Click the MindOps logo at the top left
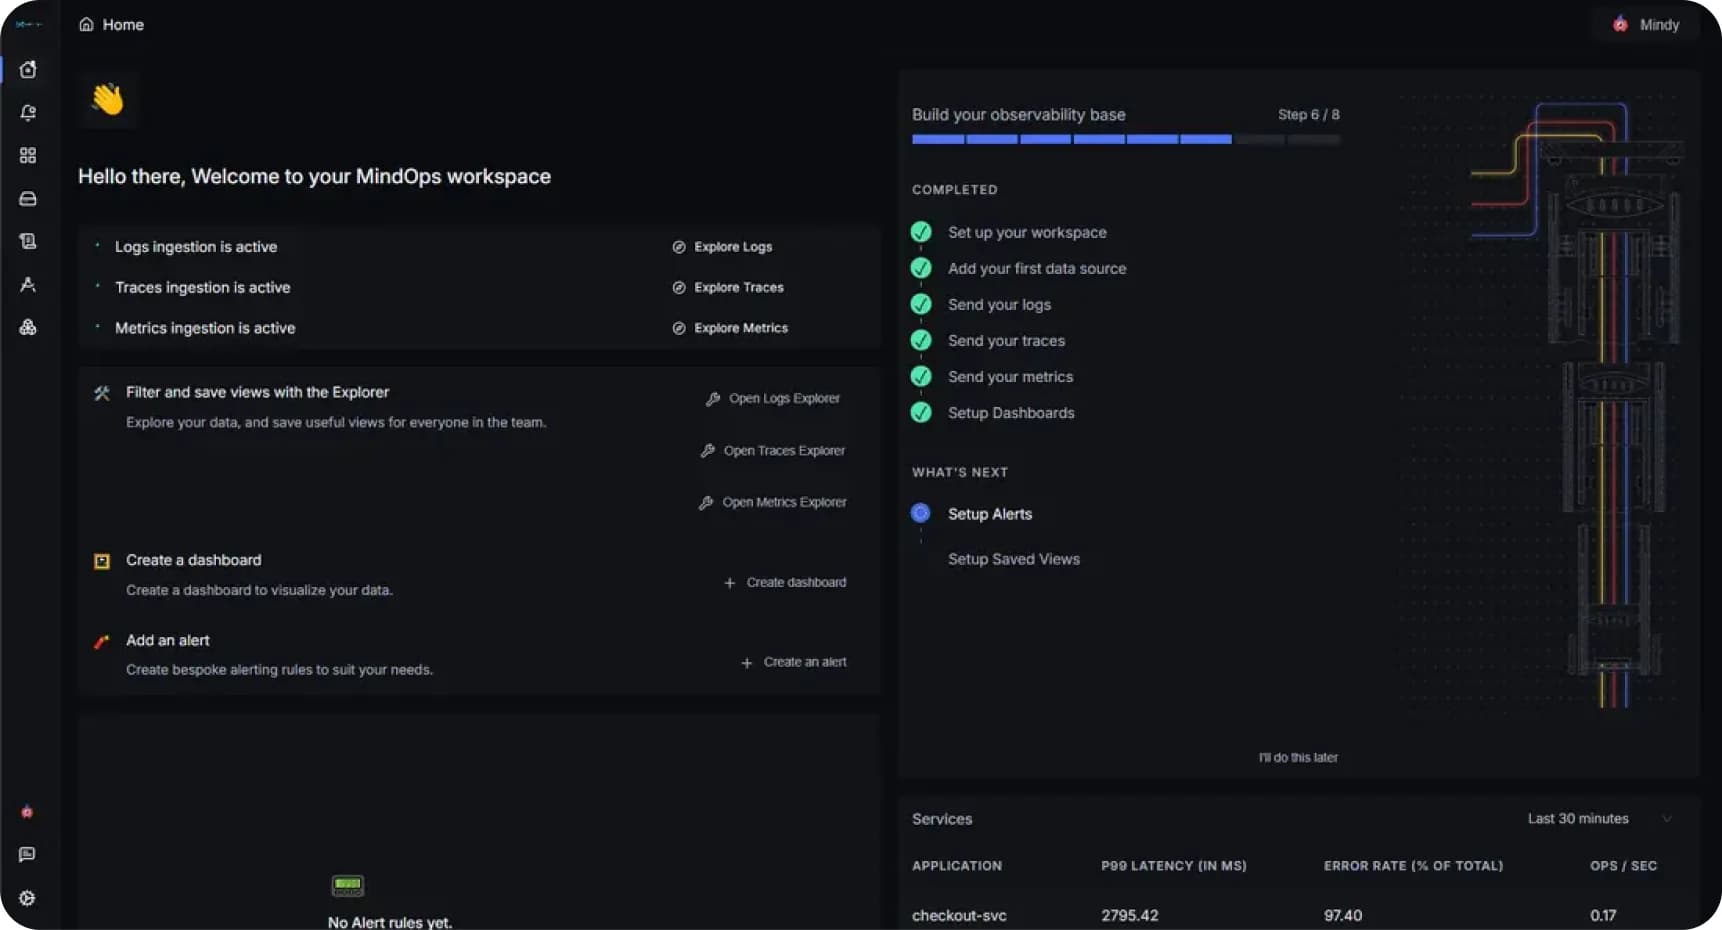Image resolution: width=1722 pixels, height=930 pixels. point(28,24)
